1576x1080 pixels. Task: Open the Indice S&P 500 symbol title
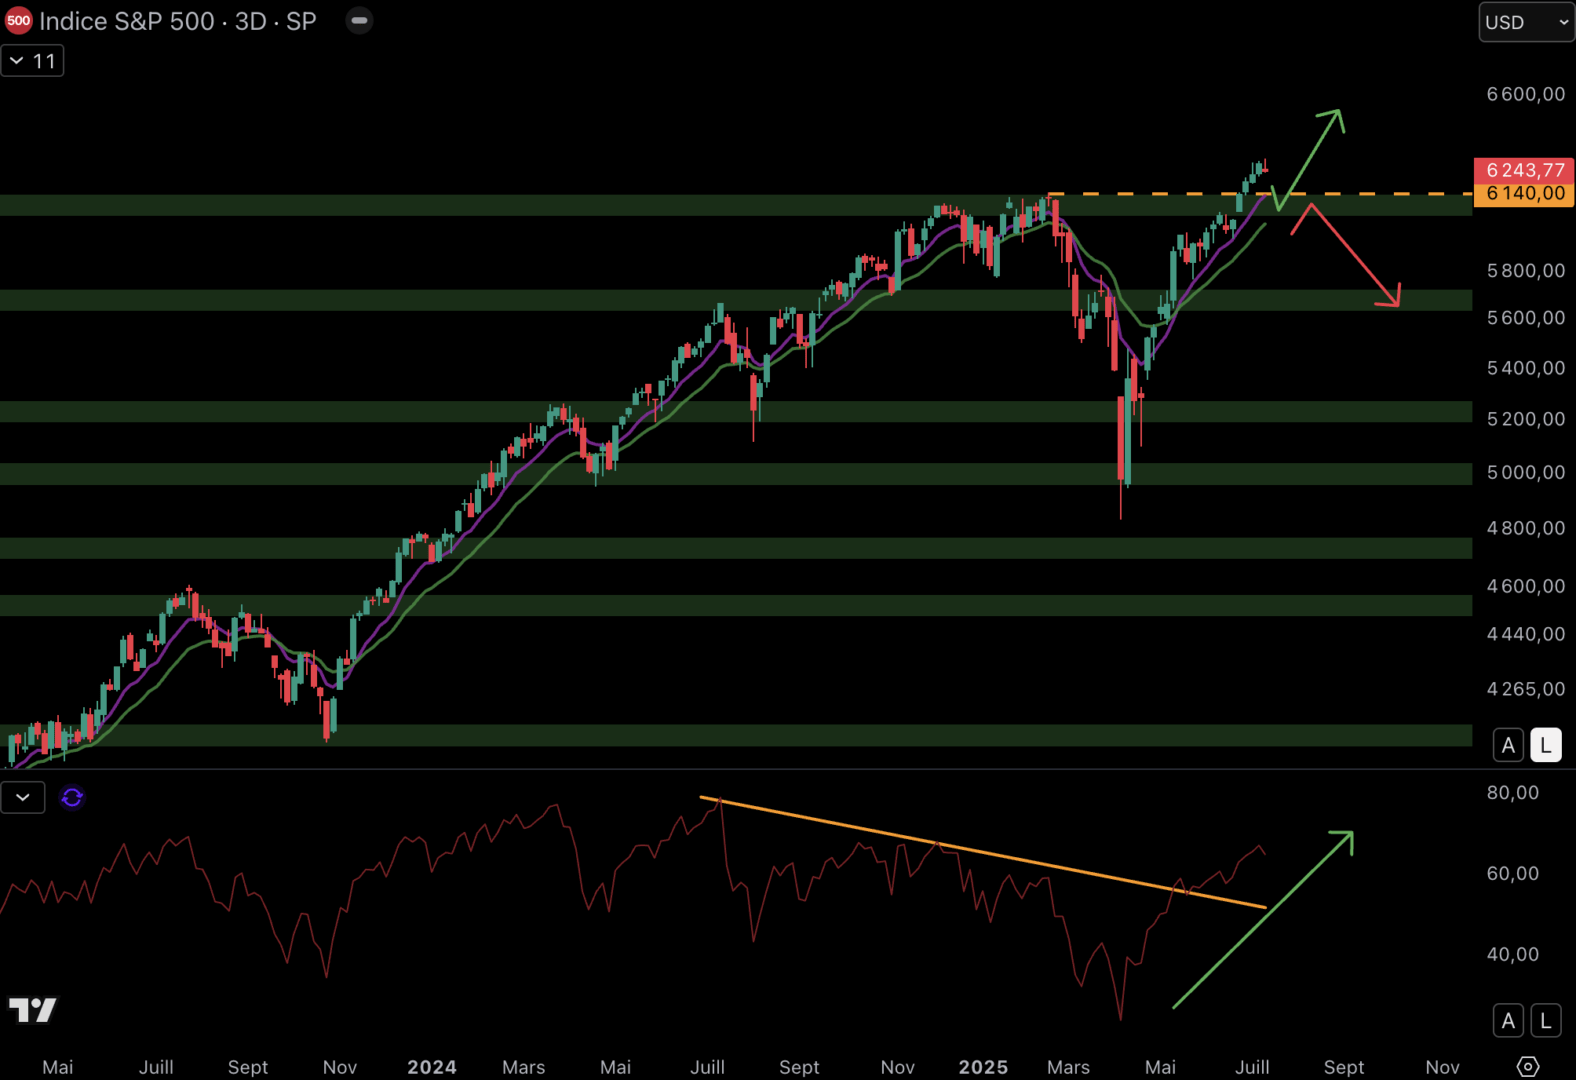178,21
